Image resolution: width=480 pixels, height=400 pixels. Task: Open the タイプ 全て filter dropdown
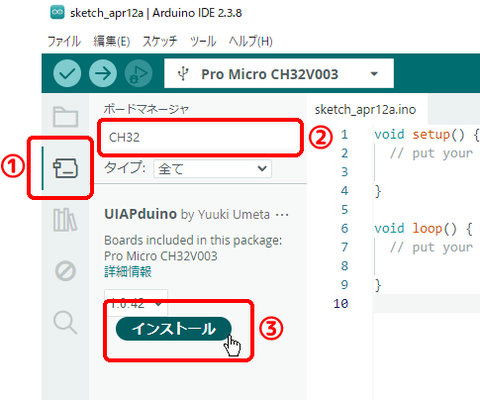(x=212, y=169)
